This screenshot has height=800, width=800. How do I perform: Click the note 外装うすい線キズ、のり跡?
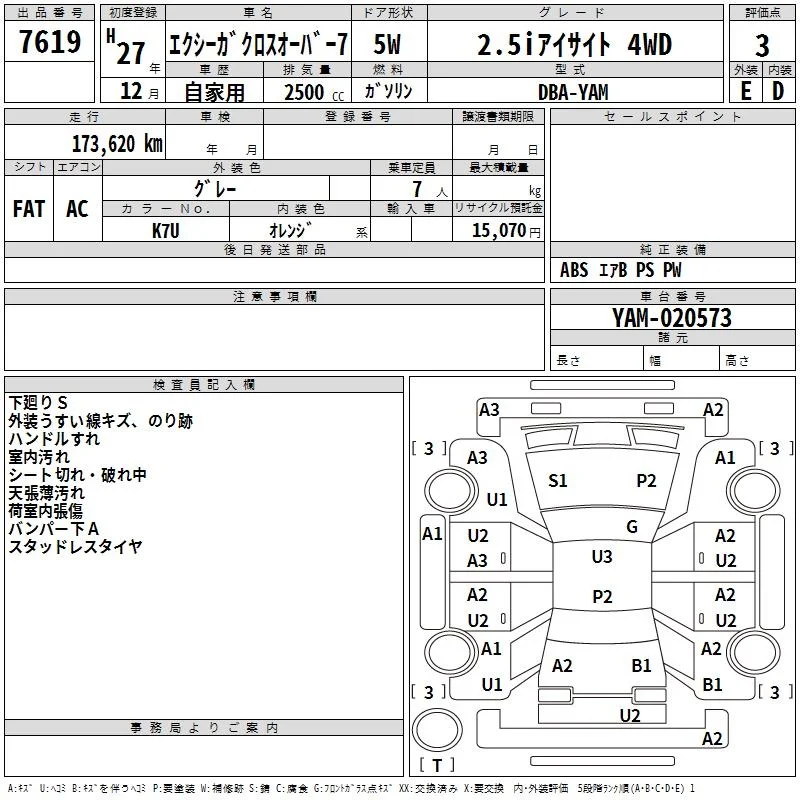coord(101,421)
